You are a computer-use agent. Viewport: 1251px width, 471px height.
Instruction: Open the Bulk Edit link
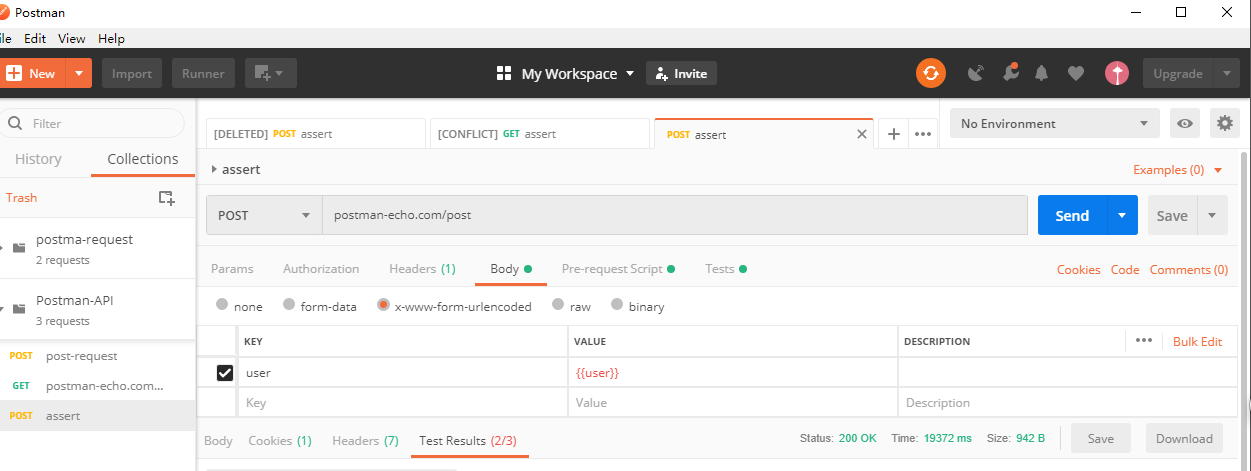coord(1197,341)
